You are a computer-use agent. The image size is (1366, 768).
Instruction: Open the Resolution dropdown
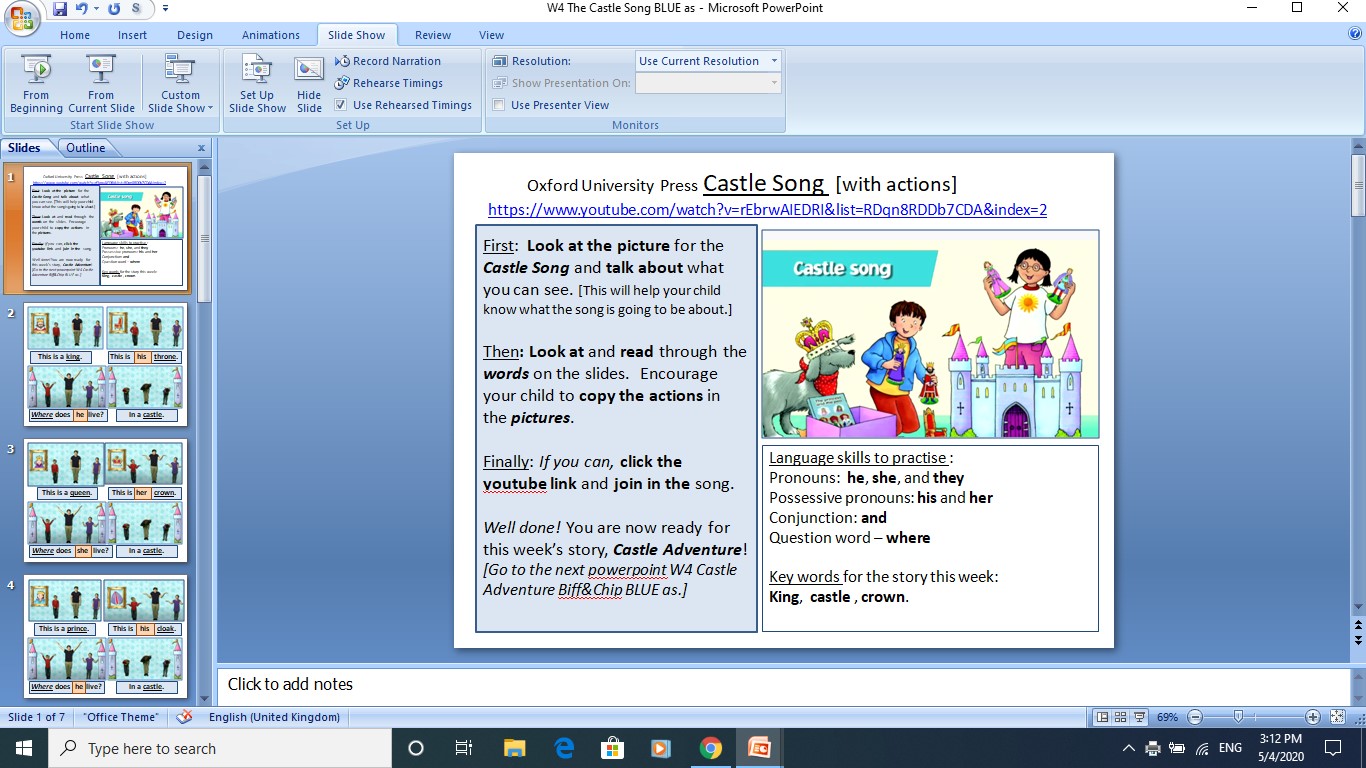click(x=708, y=61)
